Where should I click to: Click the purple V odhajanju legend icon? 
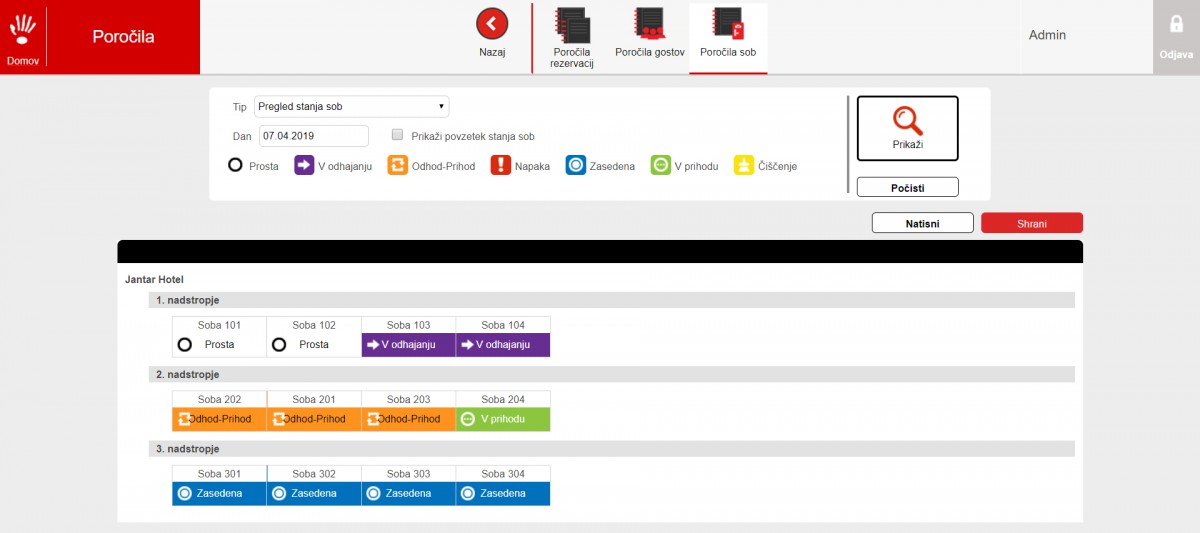(304, 165)
